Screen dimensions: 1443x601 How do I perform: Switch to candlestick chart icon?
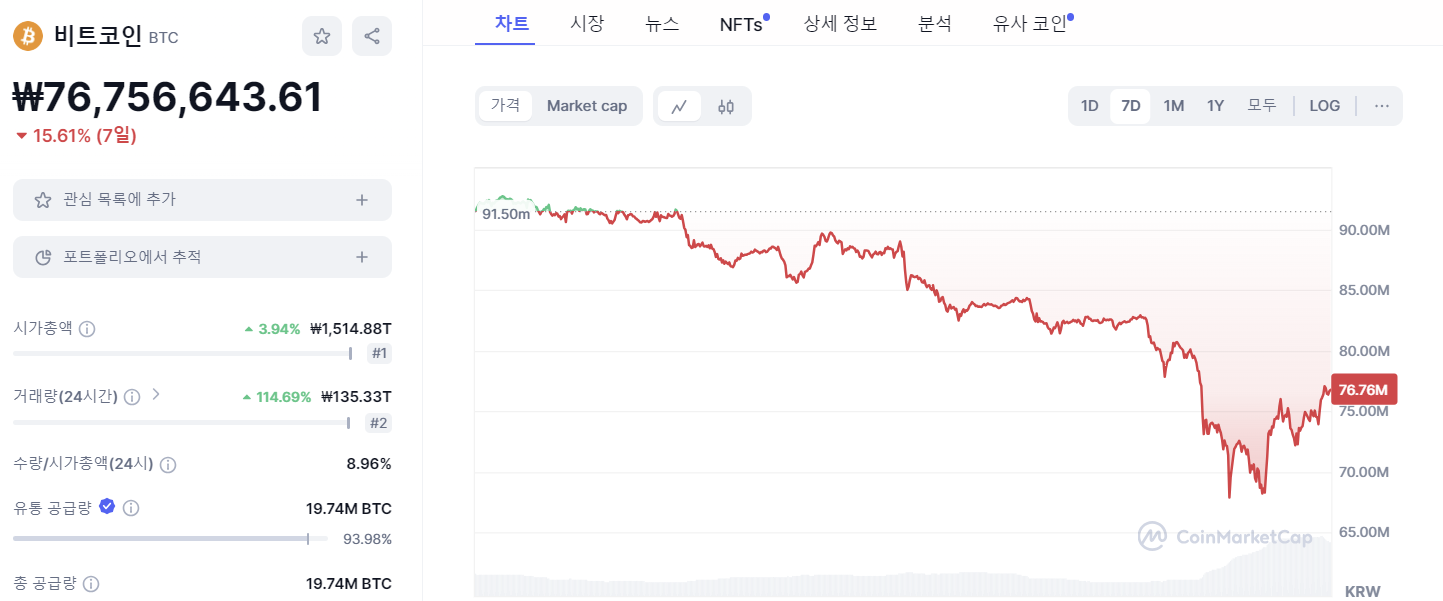point(726,106)
